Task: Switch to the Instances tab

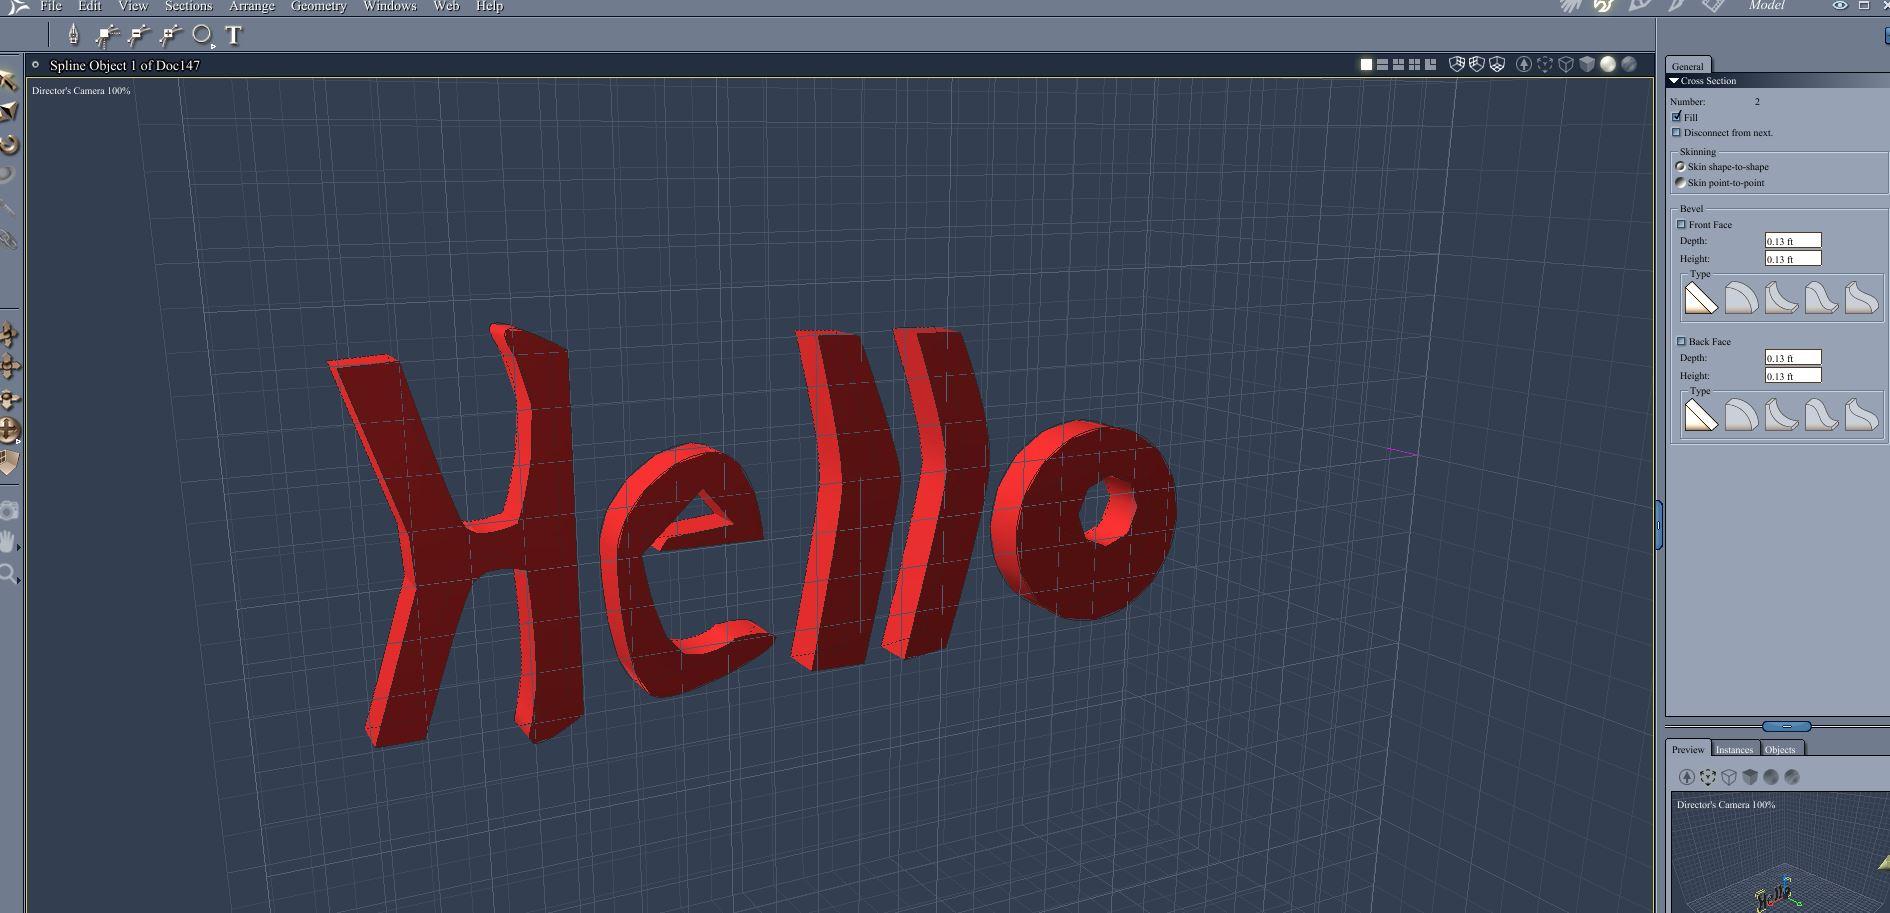Action: [x=1734, y=749]
